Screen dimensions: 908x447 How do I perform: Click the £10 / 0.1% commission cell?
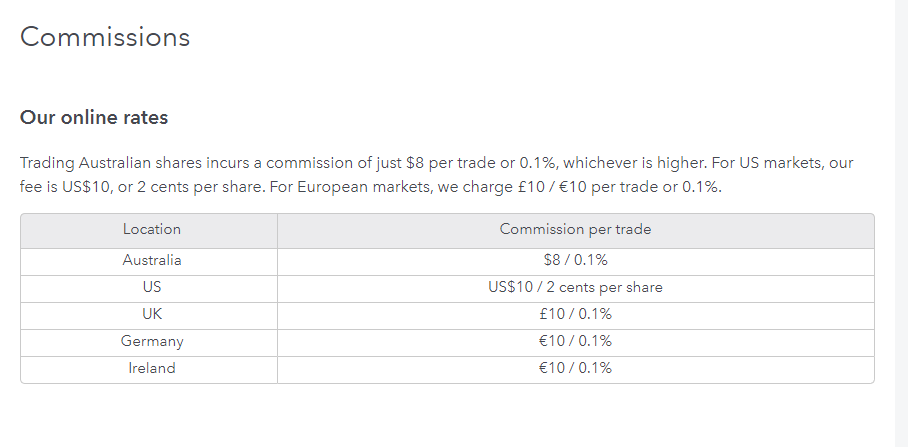coord(575,314)
